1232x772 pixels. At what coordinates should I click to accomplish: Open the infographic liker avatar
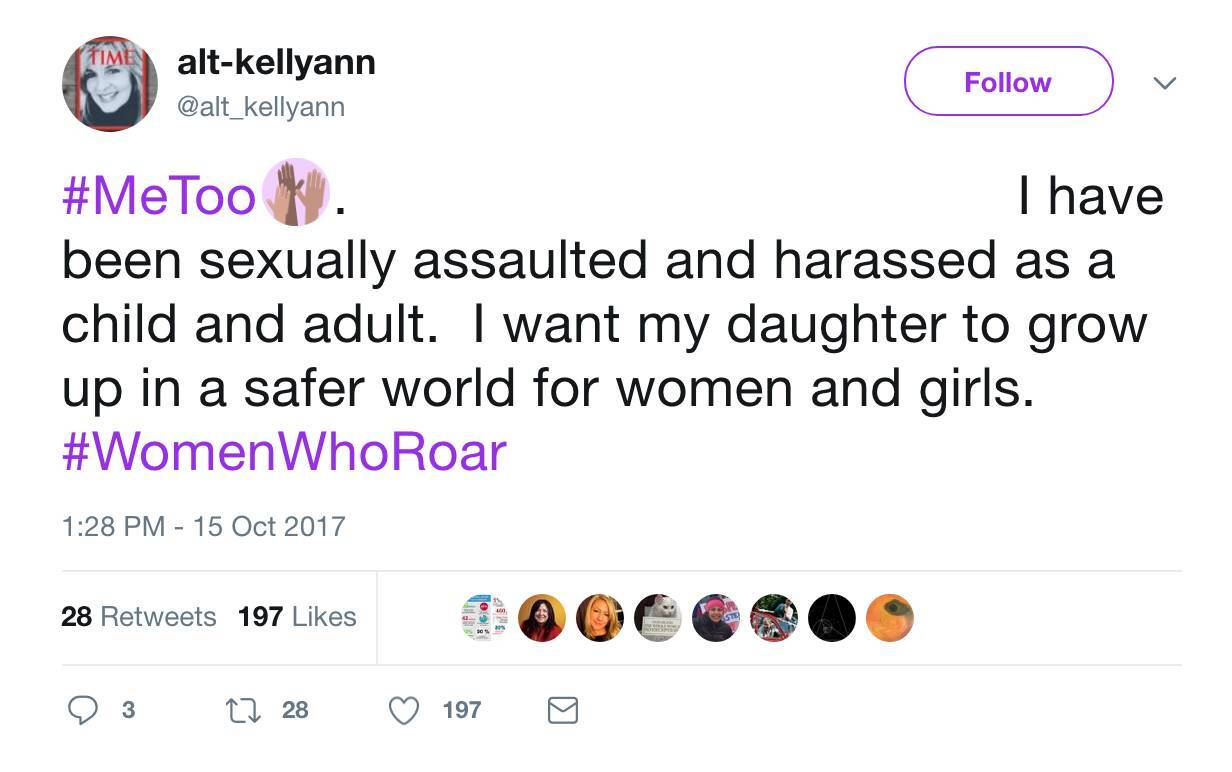pyautogui.click(x=484, y=617)
